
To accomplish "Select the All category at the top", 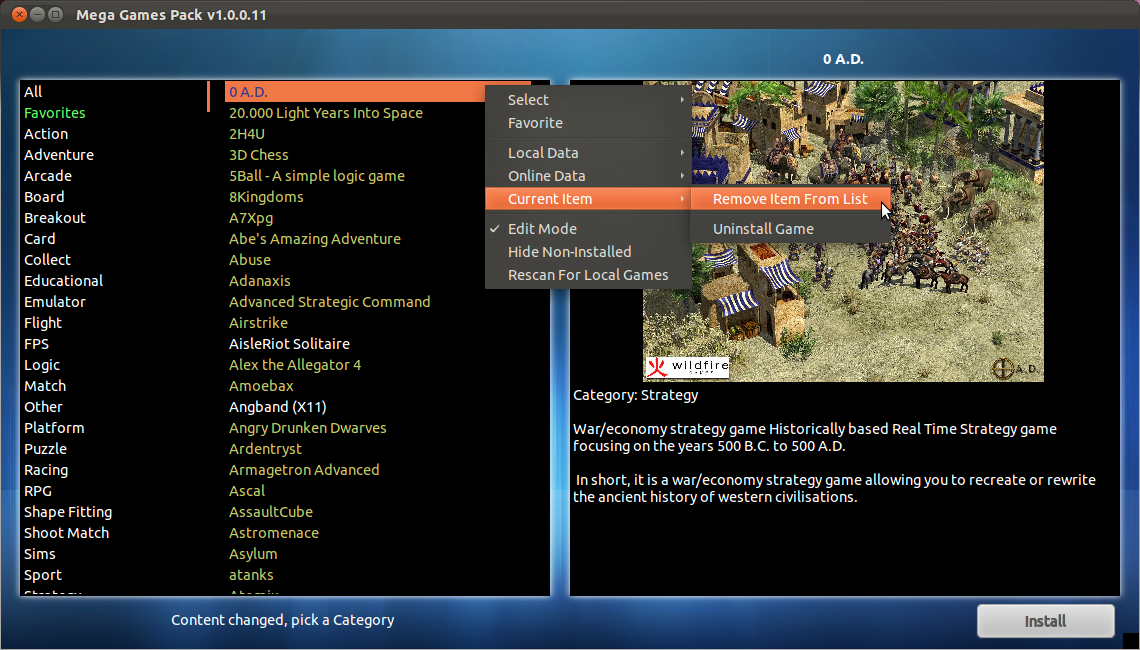I will click(32, 91).
